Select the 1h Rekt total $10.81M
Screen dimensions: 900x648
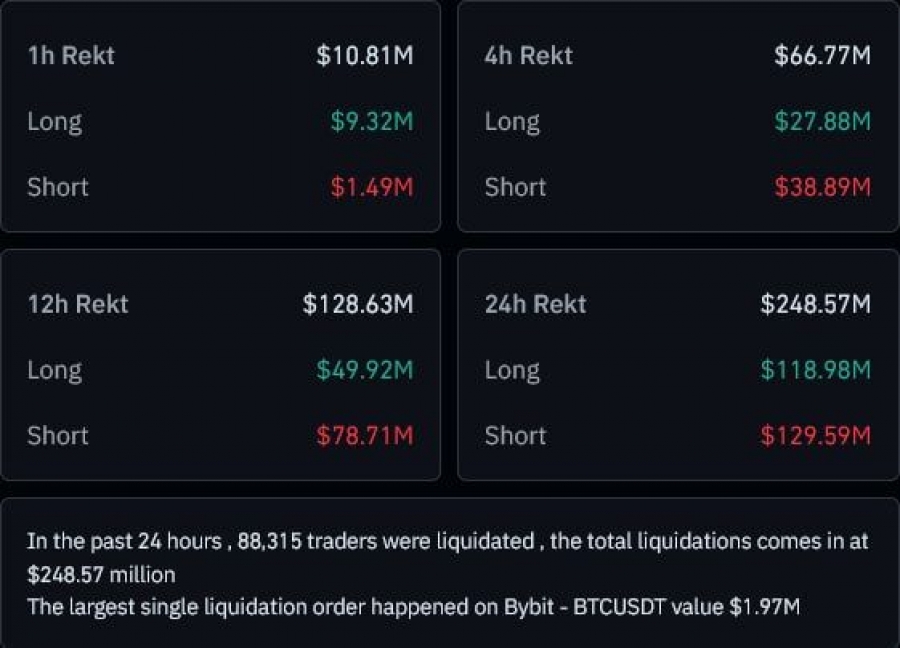[x=364, y=56]
